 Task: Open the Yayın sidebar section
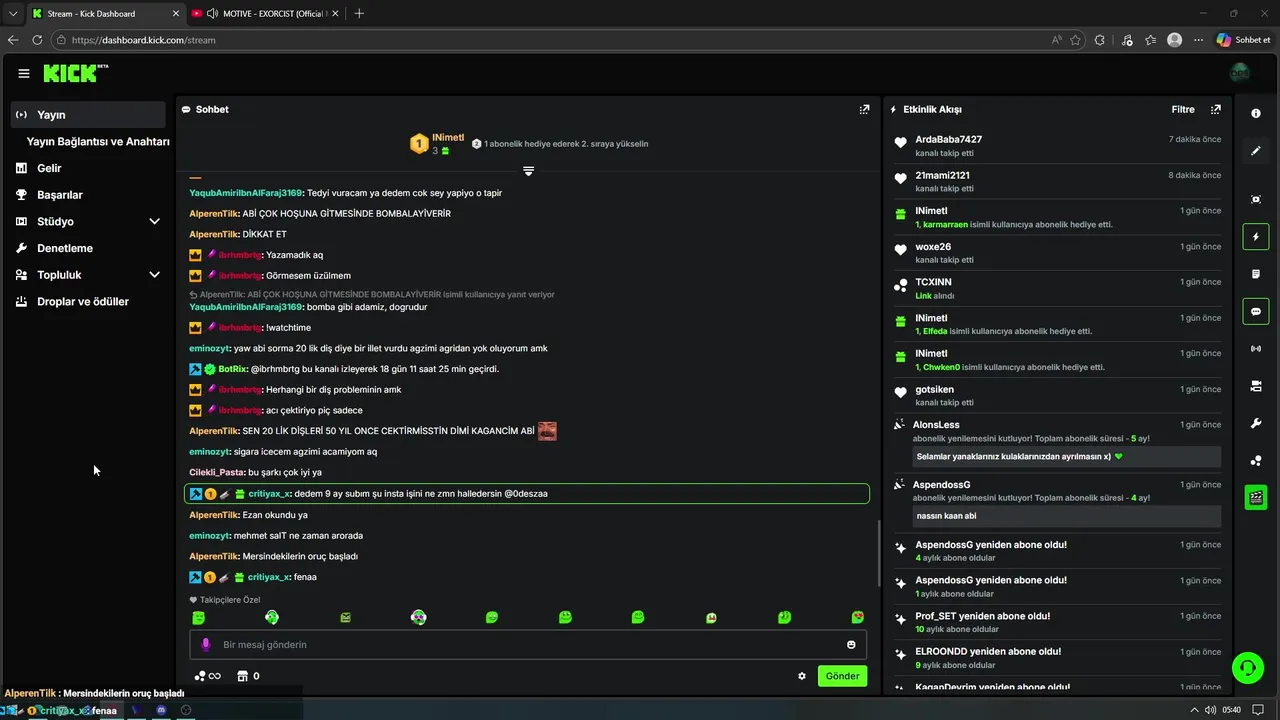tap(88, 115)
